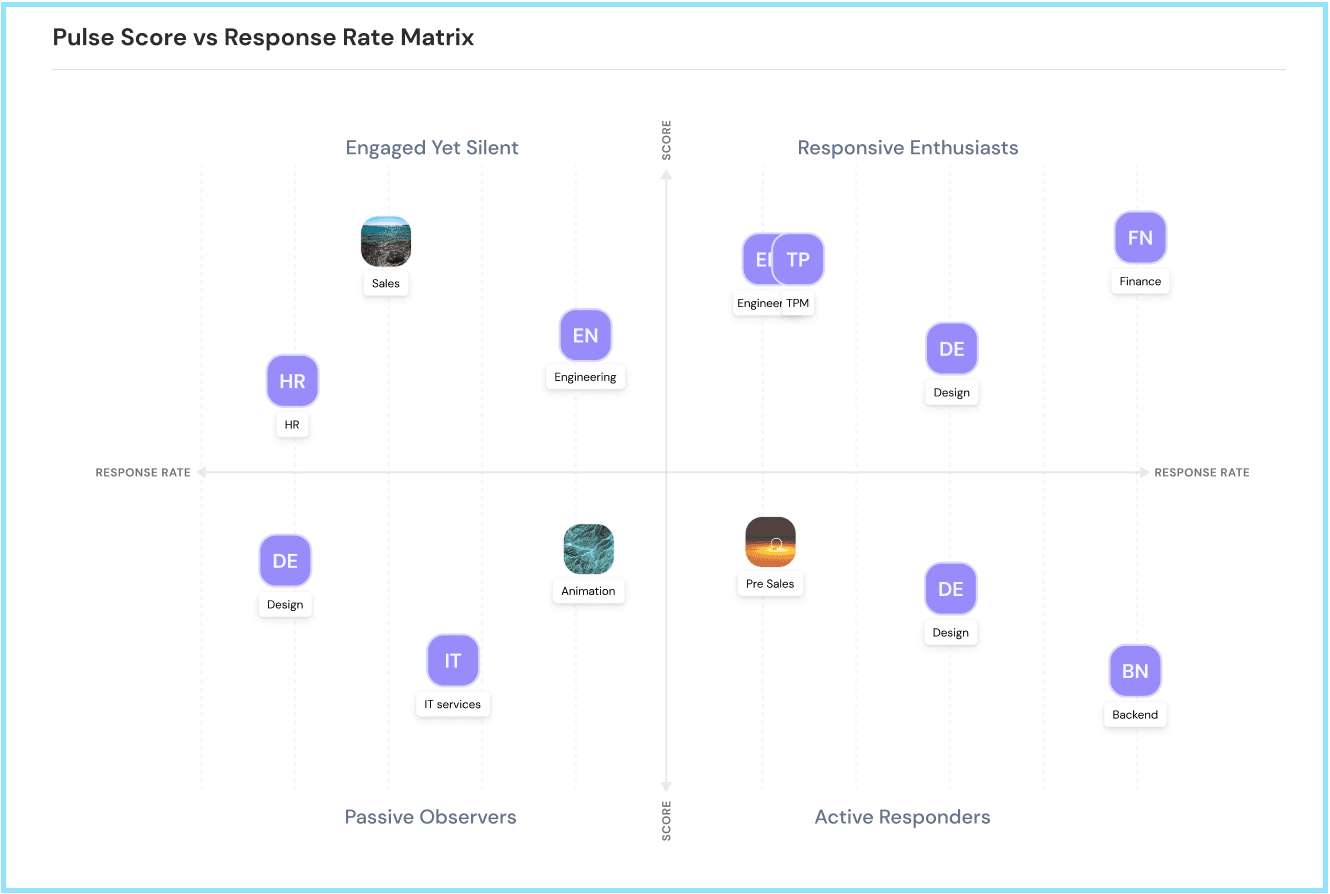Select DE icon in Active Responders quadrant
This screenshot has height=894, width=1330.
tap(950, 589)
